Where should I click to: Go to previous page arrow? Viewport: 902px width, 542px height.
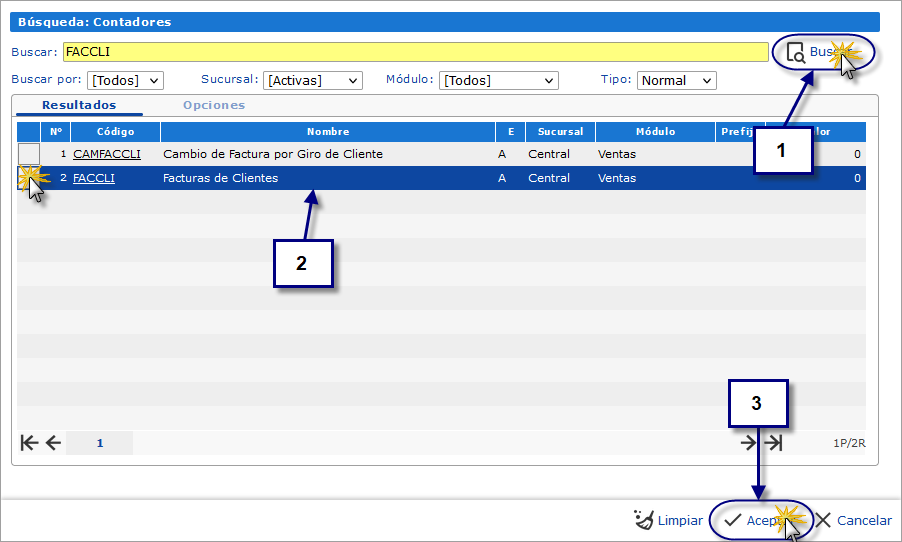(x=53, y=443)
